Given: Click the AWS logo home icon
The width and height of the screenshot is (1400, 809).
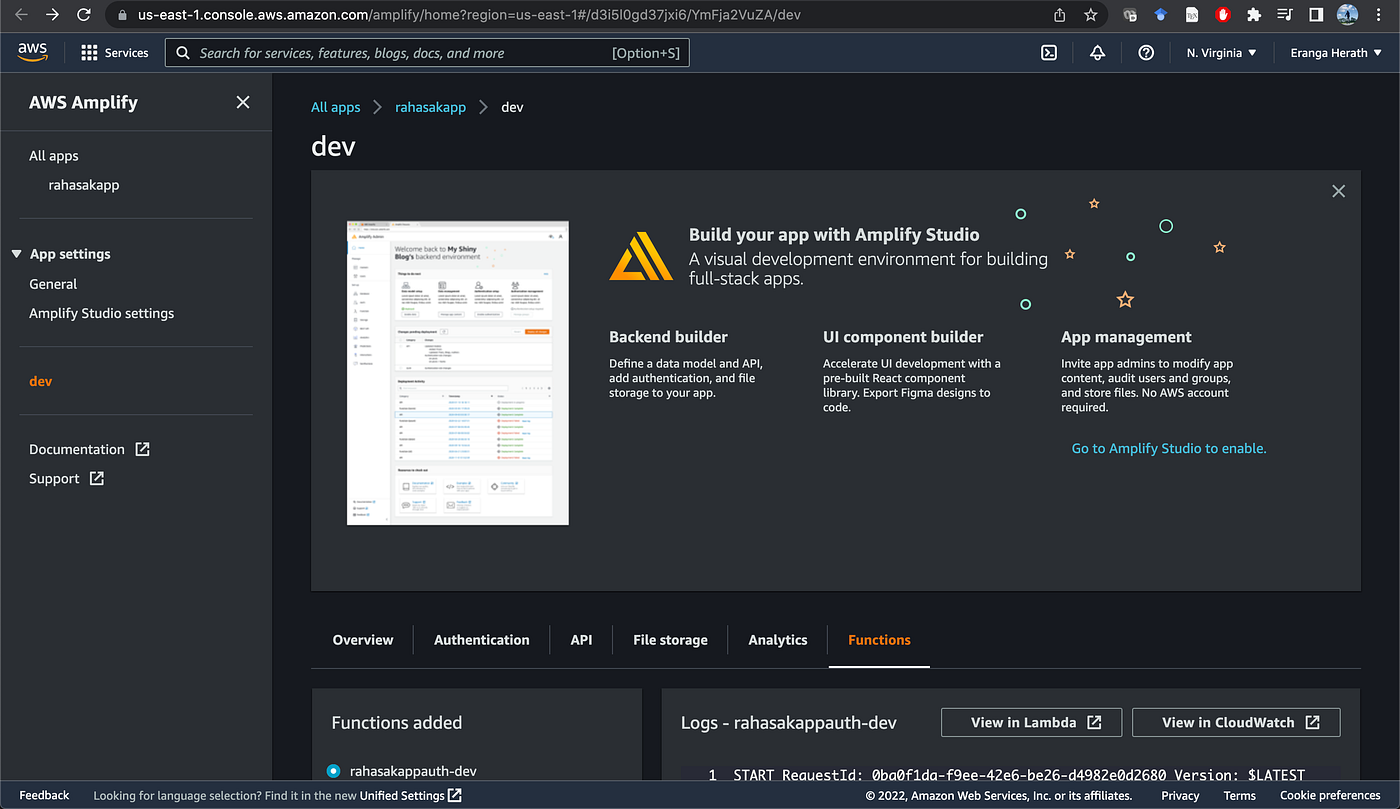Looking at the screenshot, I should tap(33, 53).
